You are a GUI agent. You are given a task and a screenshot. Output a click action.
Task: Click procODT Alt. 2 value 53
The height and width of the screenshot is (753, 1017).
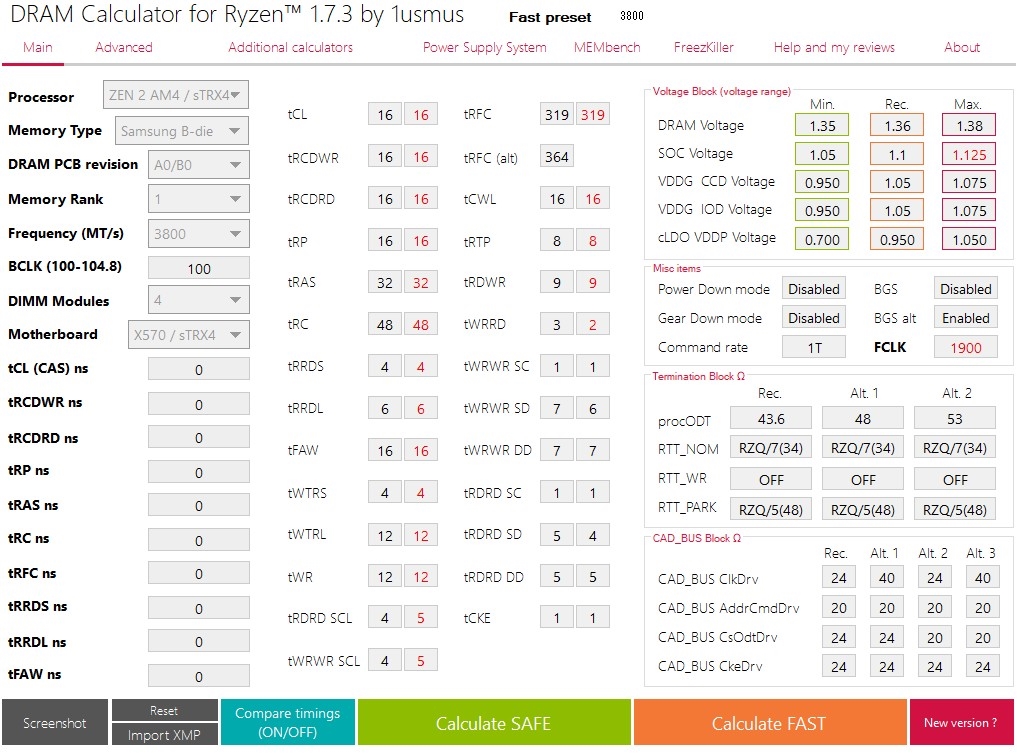click(x=954, y=418)
